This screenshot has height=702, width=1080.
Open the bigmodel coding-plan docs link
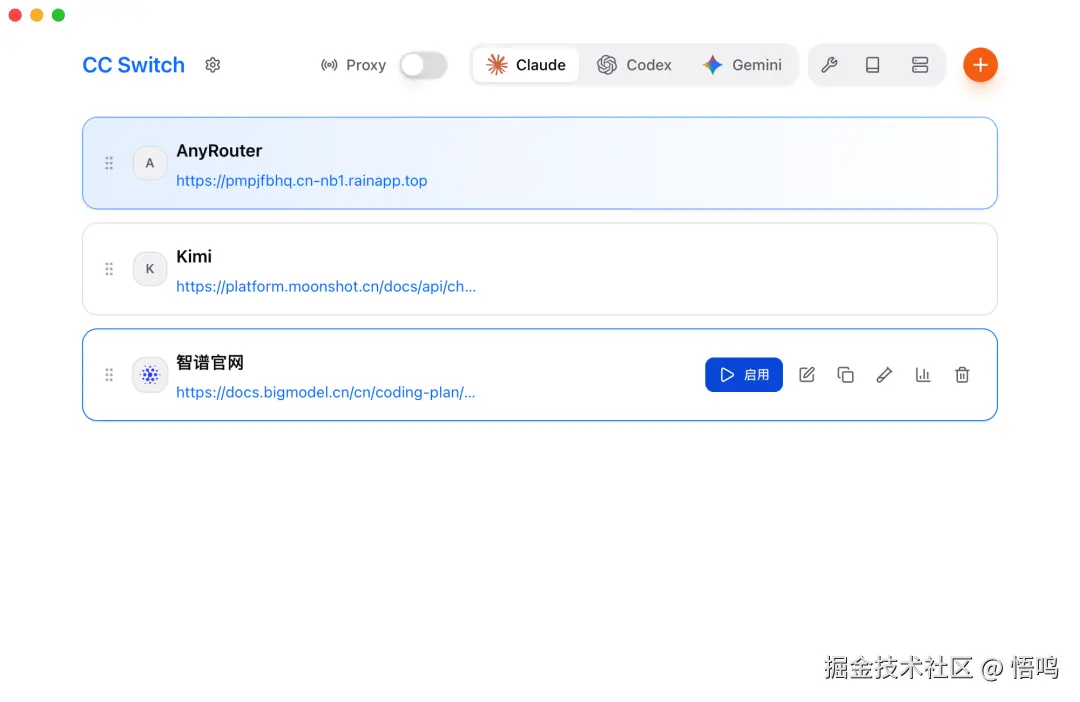pyautogui.click(x=325, y=392)
